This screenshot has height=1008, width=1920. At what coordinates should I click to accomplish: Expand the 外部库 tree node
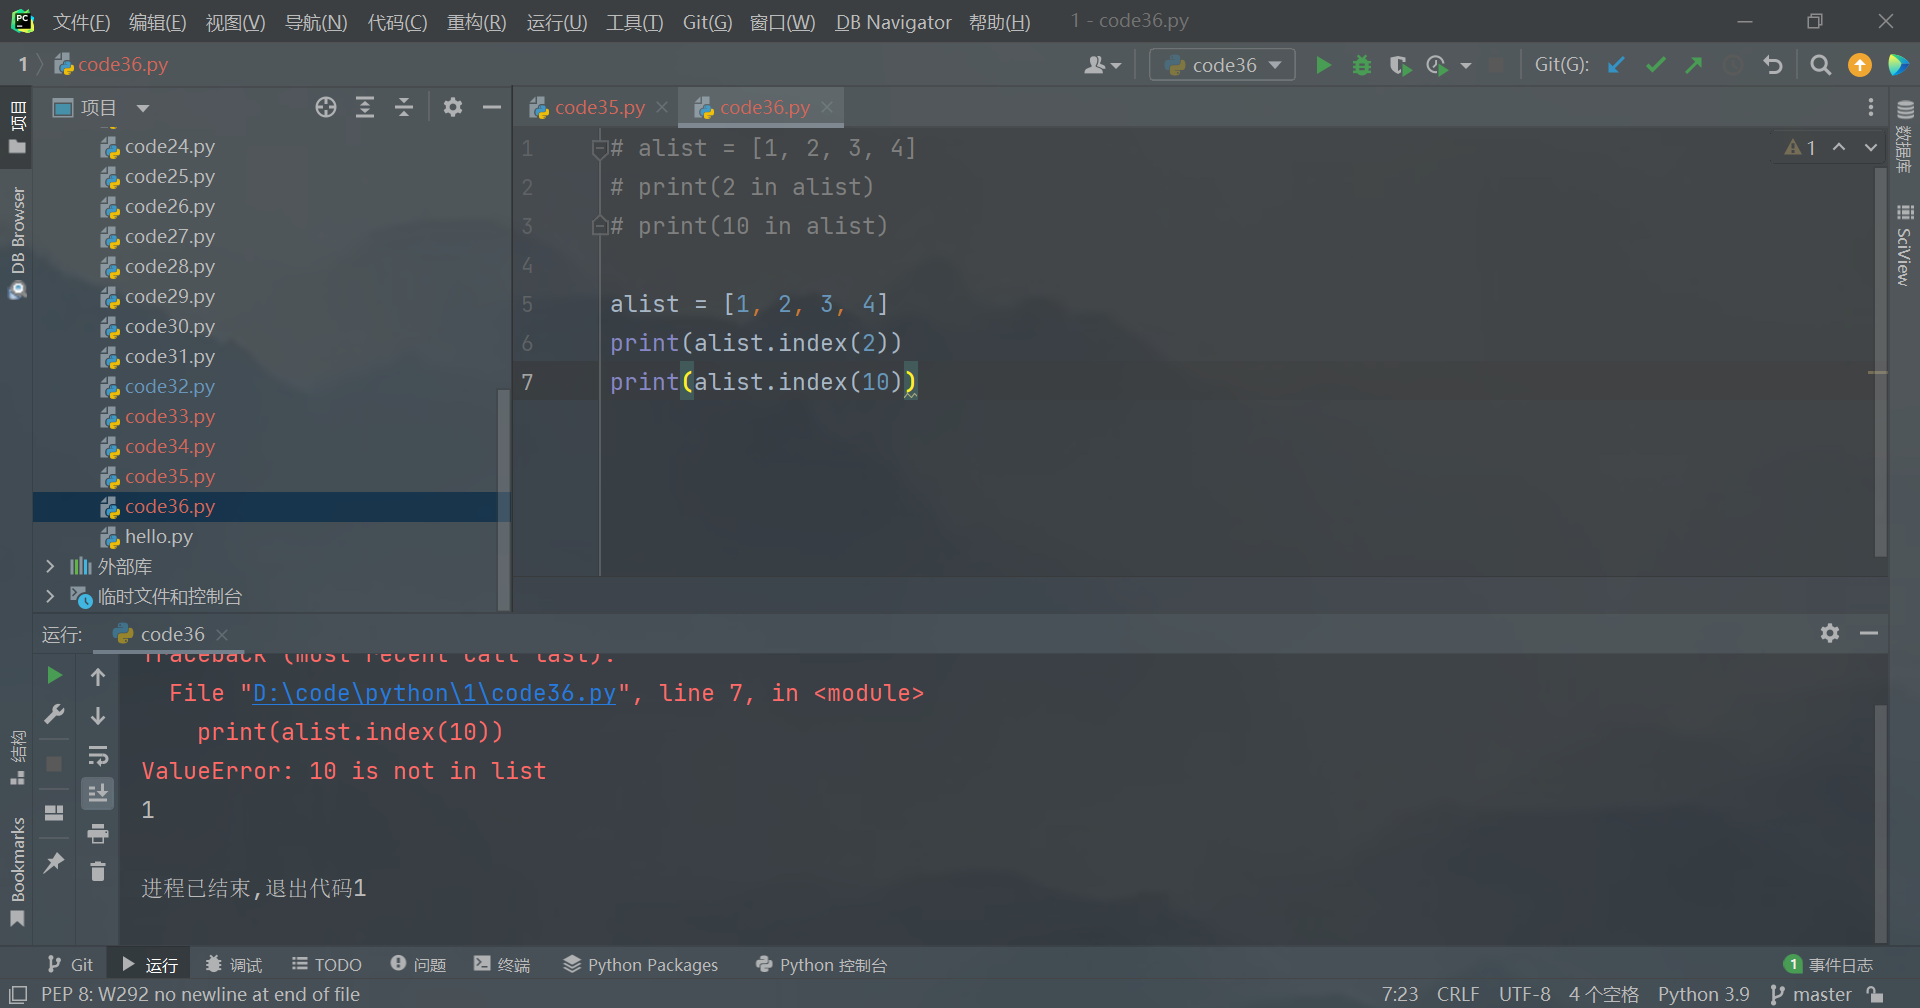50,567
